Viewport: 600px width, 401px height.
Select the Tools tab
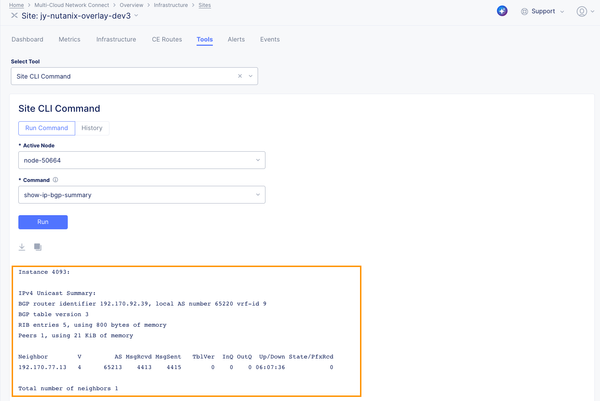tap(205, 39)
